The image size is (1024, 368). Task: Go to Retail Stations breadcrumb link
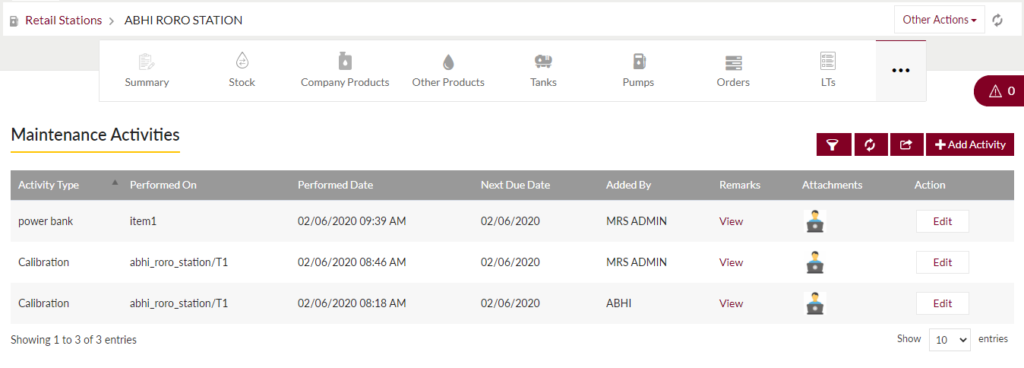(63, 20)
